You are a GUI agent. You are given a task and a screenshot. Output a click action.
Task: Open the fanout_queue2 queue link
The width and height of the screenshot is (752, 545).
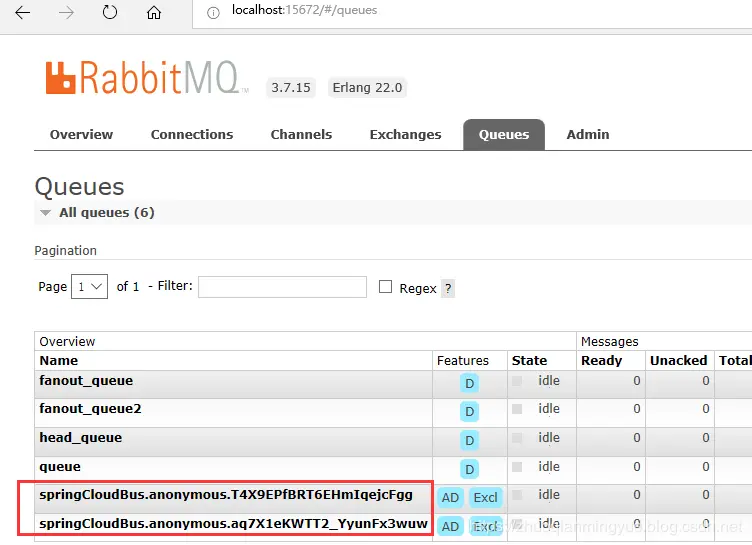(90, 409)
